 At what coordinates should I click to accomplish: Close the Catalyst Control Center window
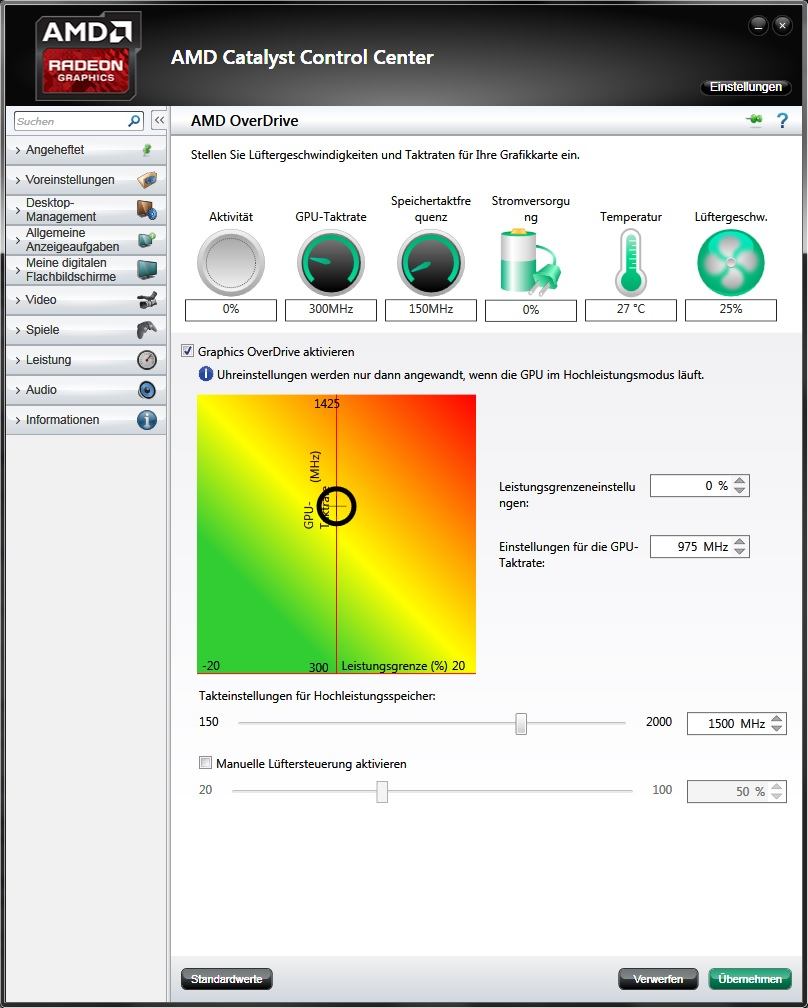782,26
